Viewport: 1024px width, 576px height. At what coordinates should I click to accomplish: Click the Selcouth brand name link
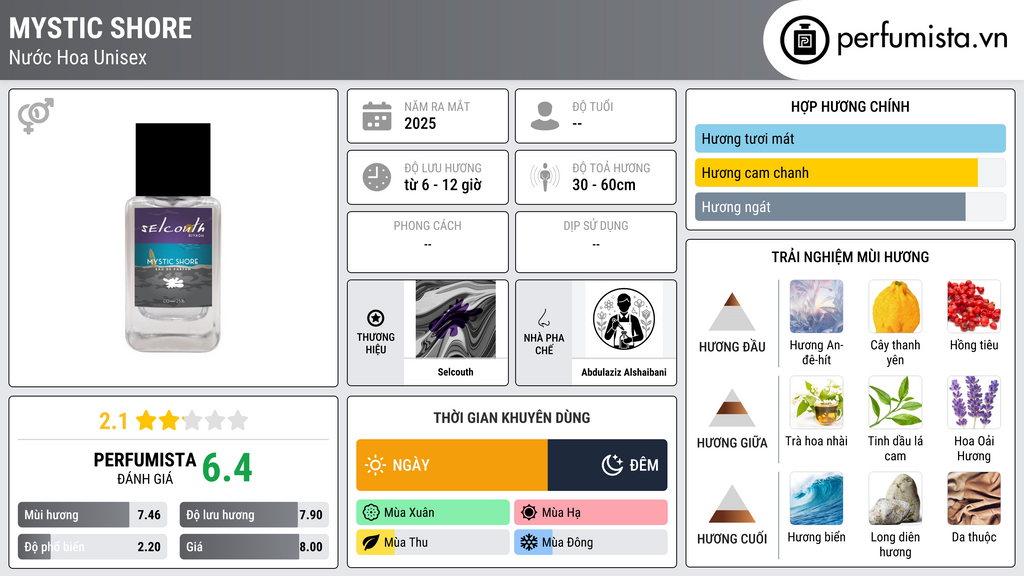(x=455, y=372)
